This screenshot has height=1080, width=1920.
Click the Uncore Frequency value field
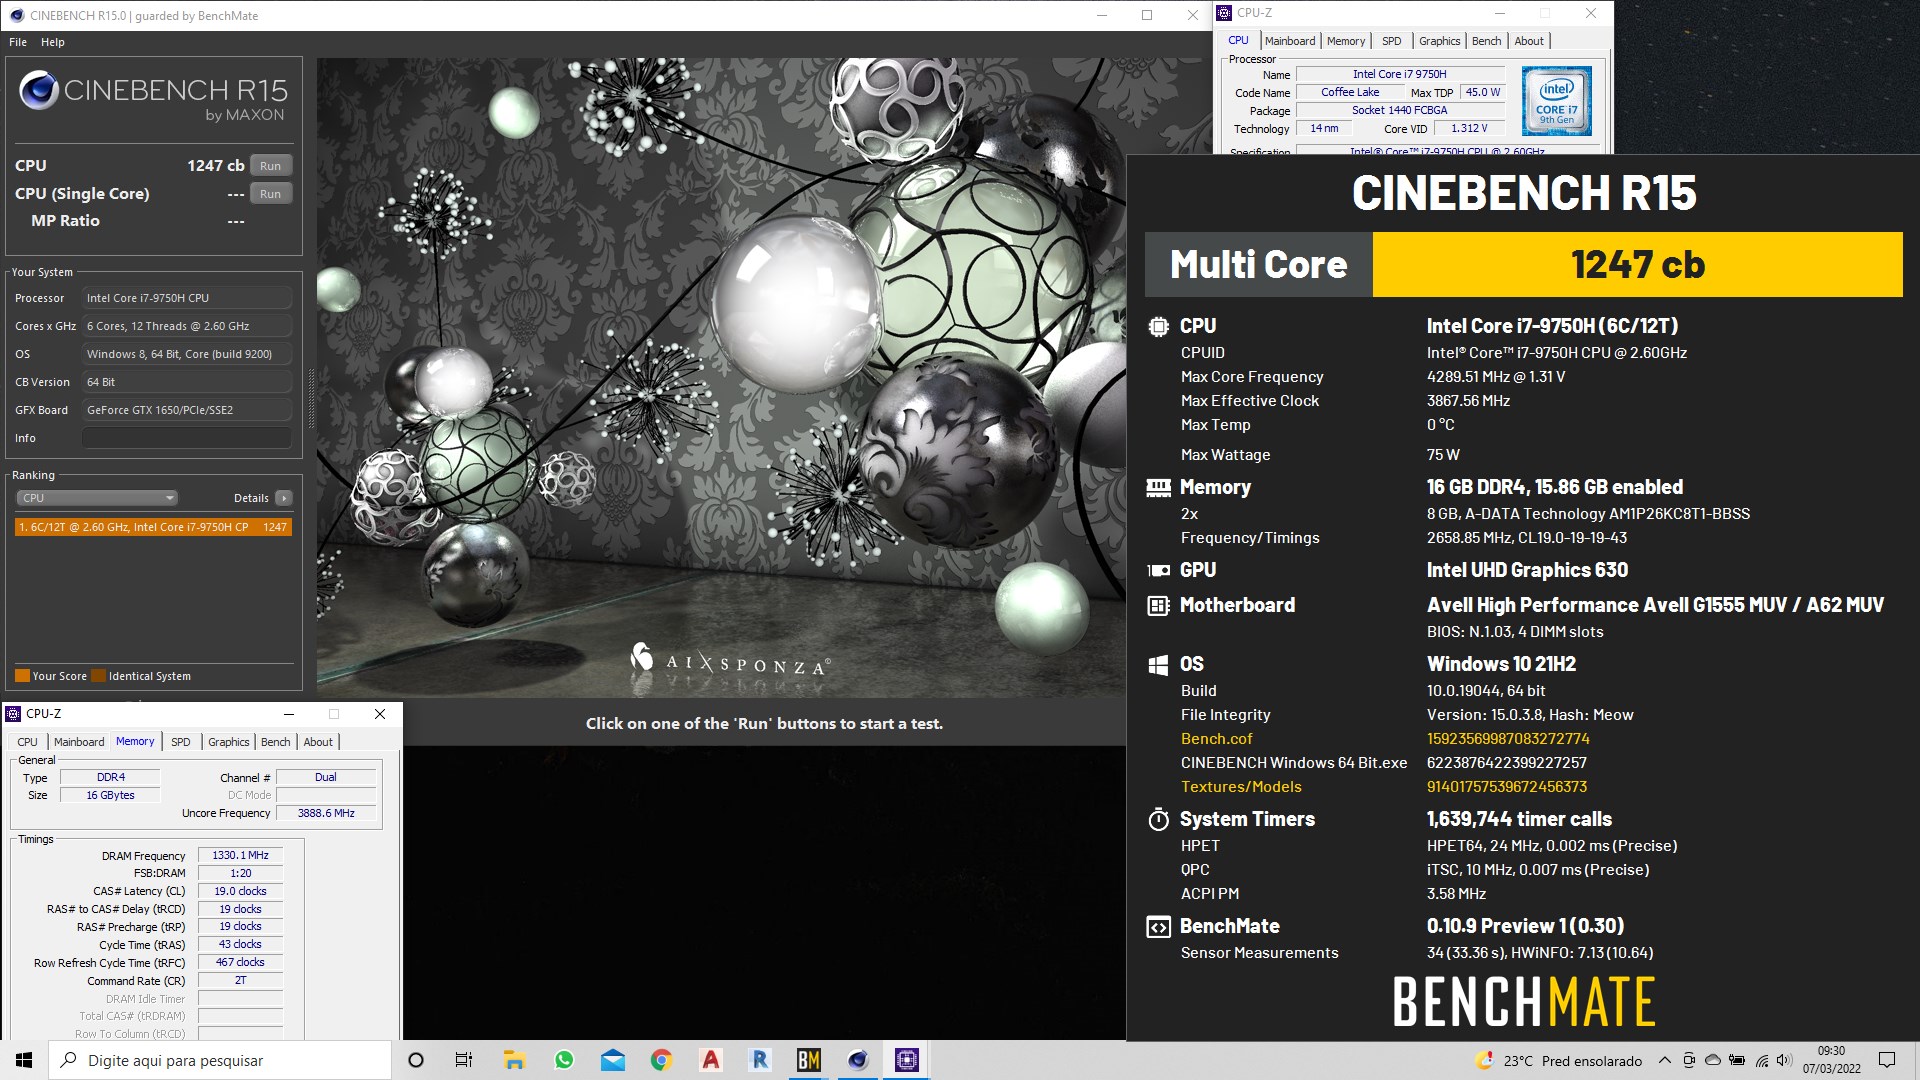tap(326, 813)
